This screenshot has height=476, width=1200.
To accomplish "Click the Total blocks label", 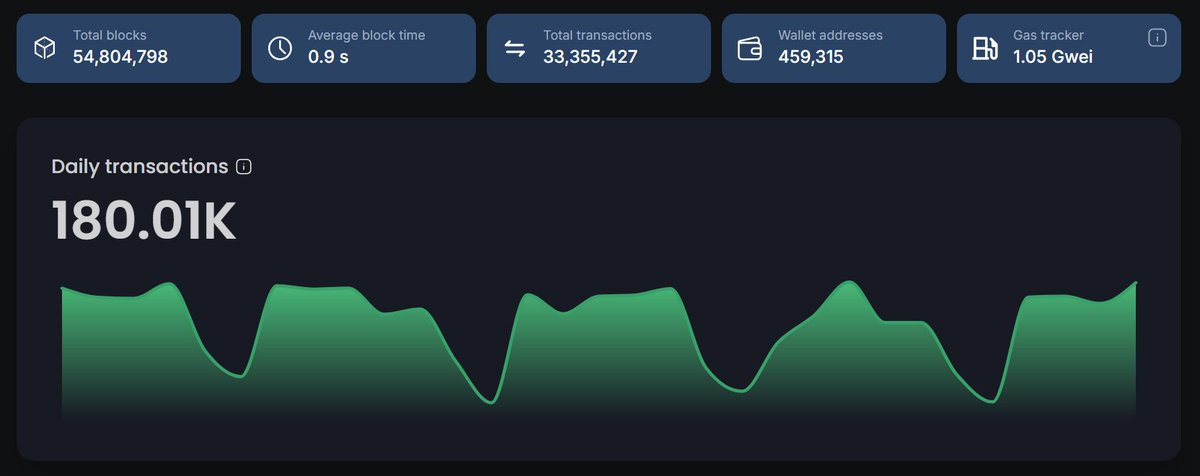I will 110,35.
